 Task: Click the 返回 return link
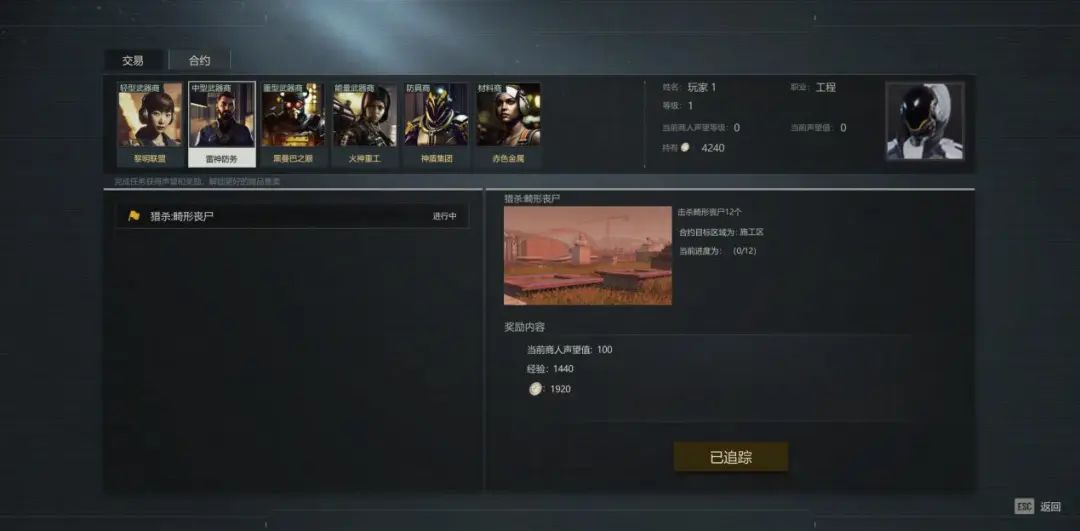[1050, 507]
